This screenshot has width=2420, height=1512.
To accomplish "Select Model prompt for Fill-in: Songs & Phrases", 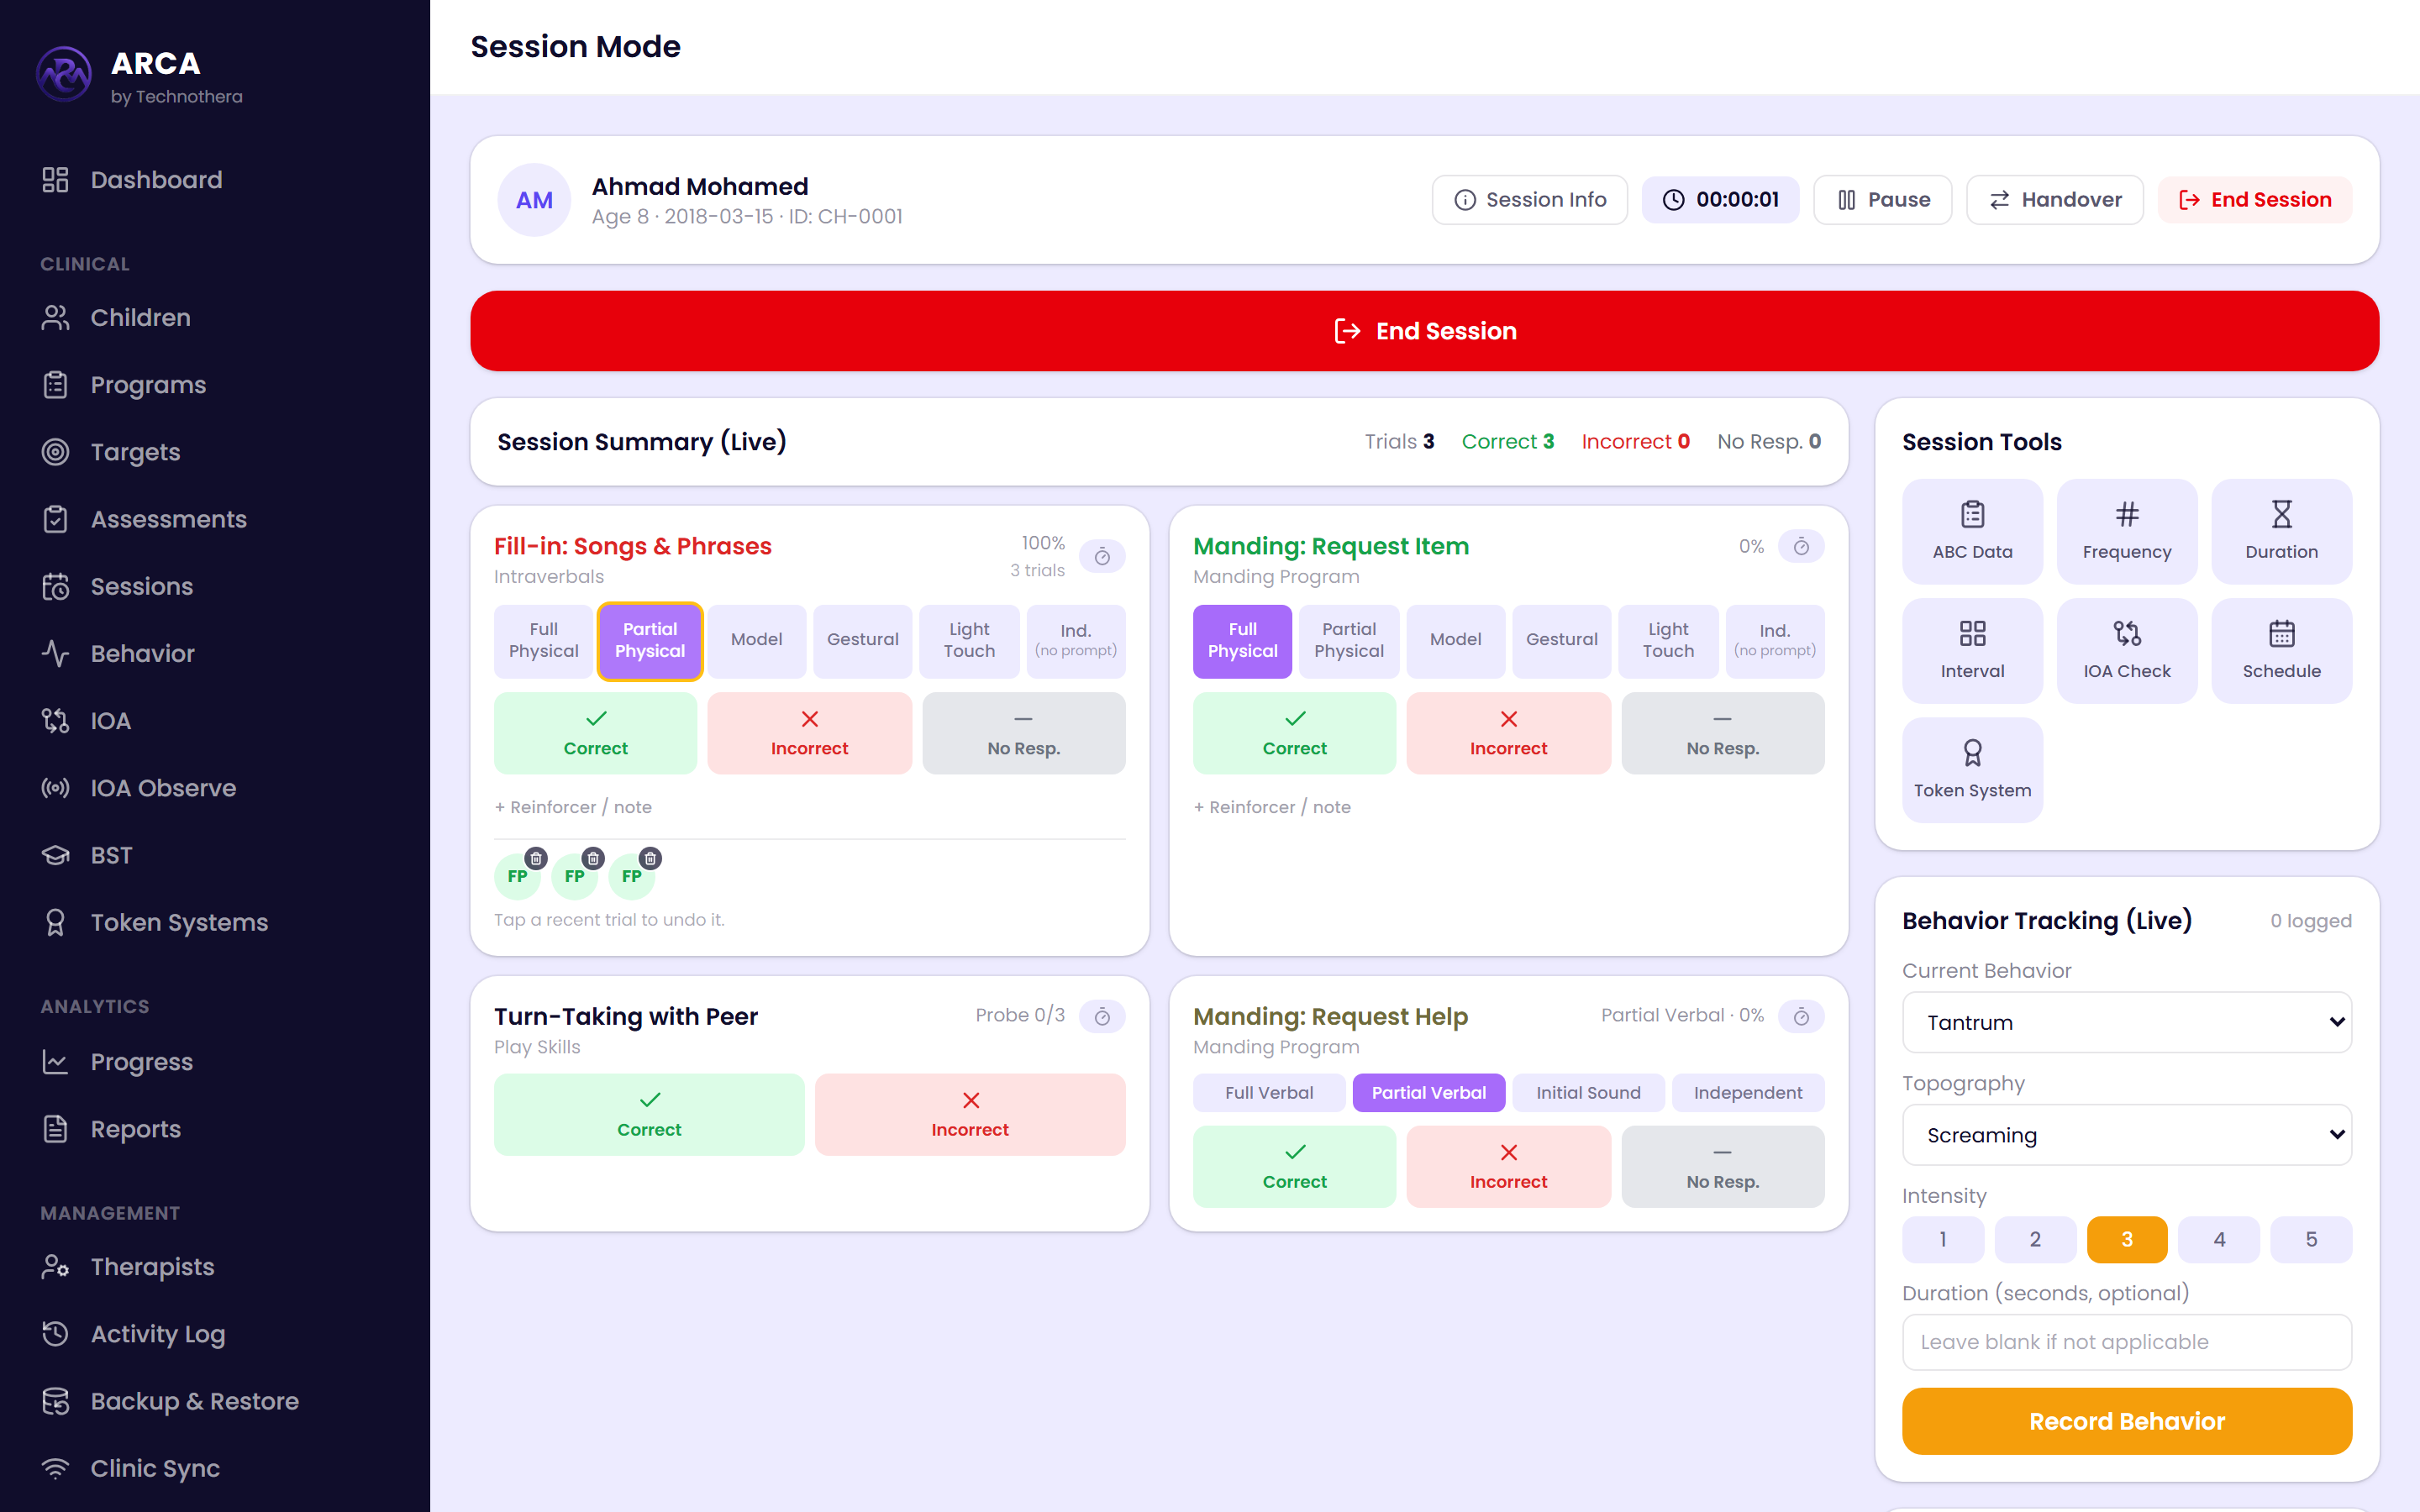I will tap(756, 640).
